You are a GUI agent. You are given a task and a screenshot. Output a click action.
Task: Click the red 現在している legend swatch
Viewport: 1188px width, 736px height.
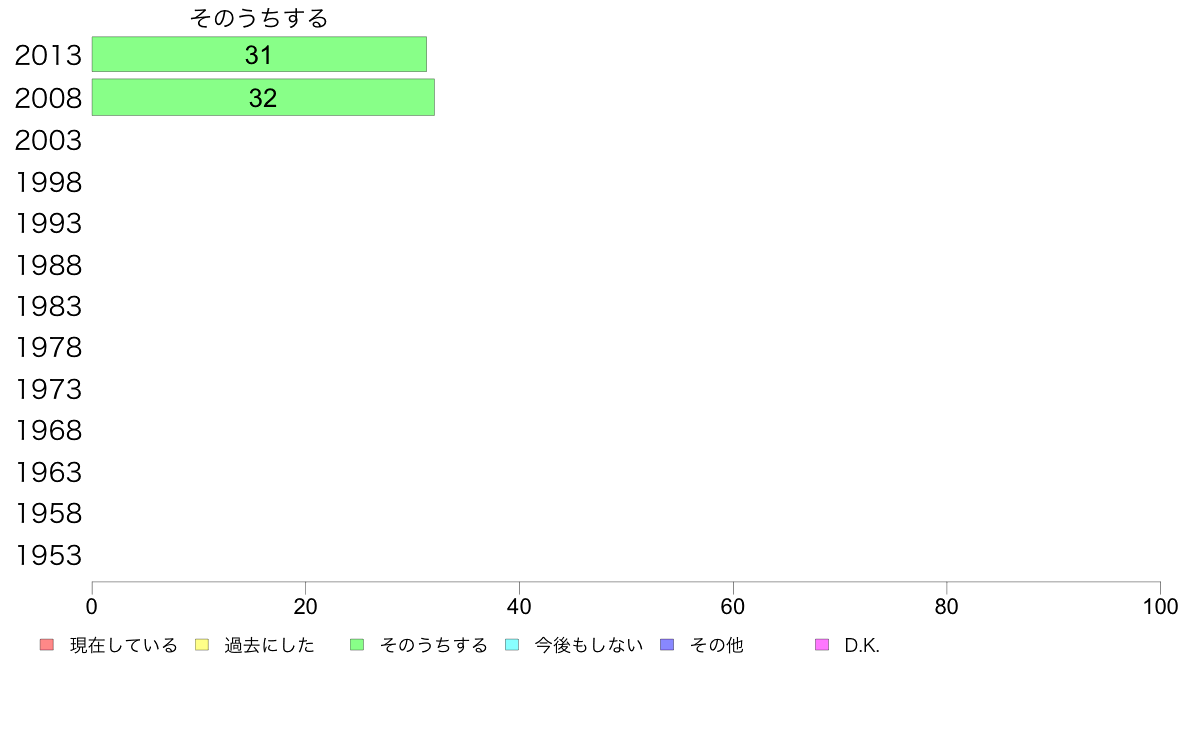coord(46,645)
